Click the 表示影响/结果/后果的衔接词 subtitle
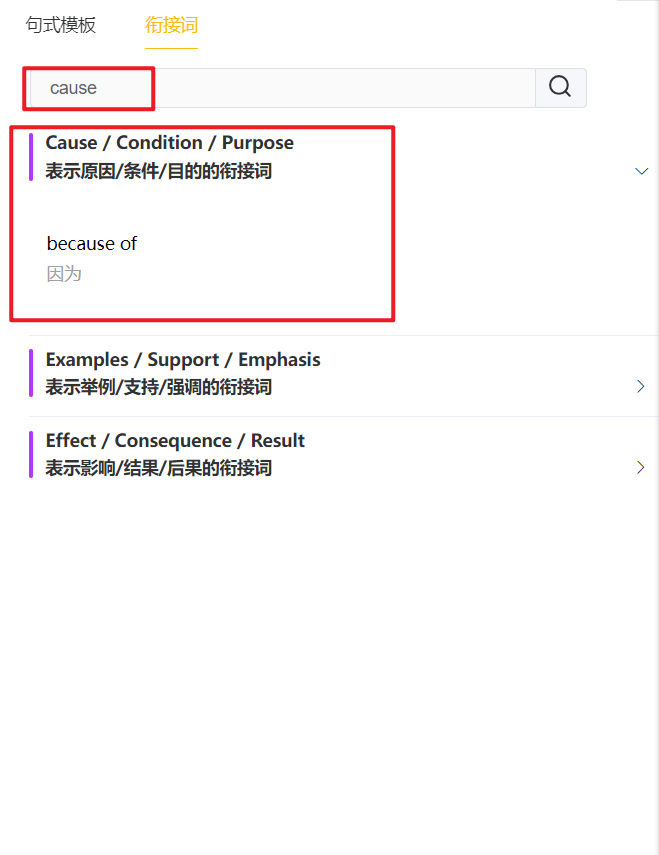Screen dimensions: 659x855 [159, 468]
